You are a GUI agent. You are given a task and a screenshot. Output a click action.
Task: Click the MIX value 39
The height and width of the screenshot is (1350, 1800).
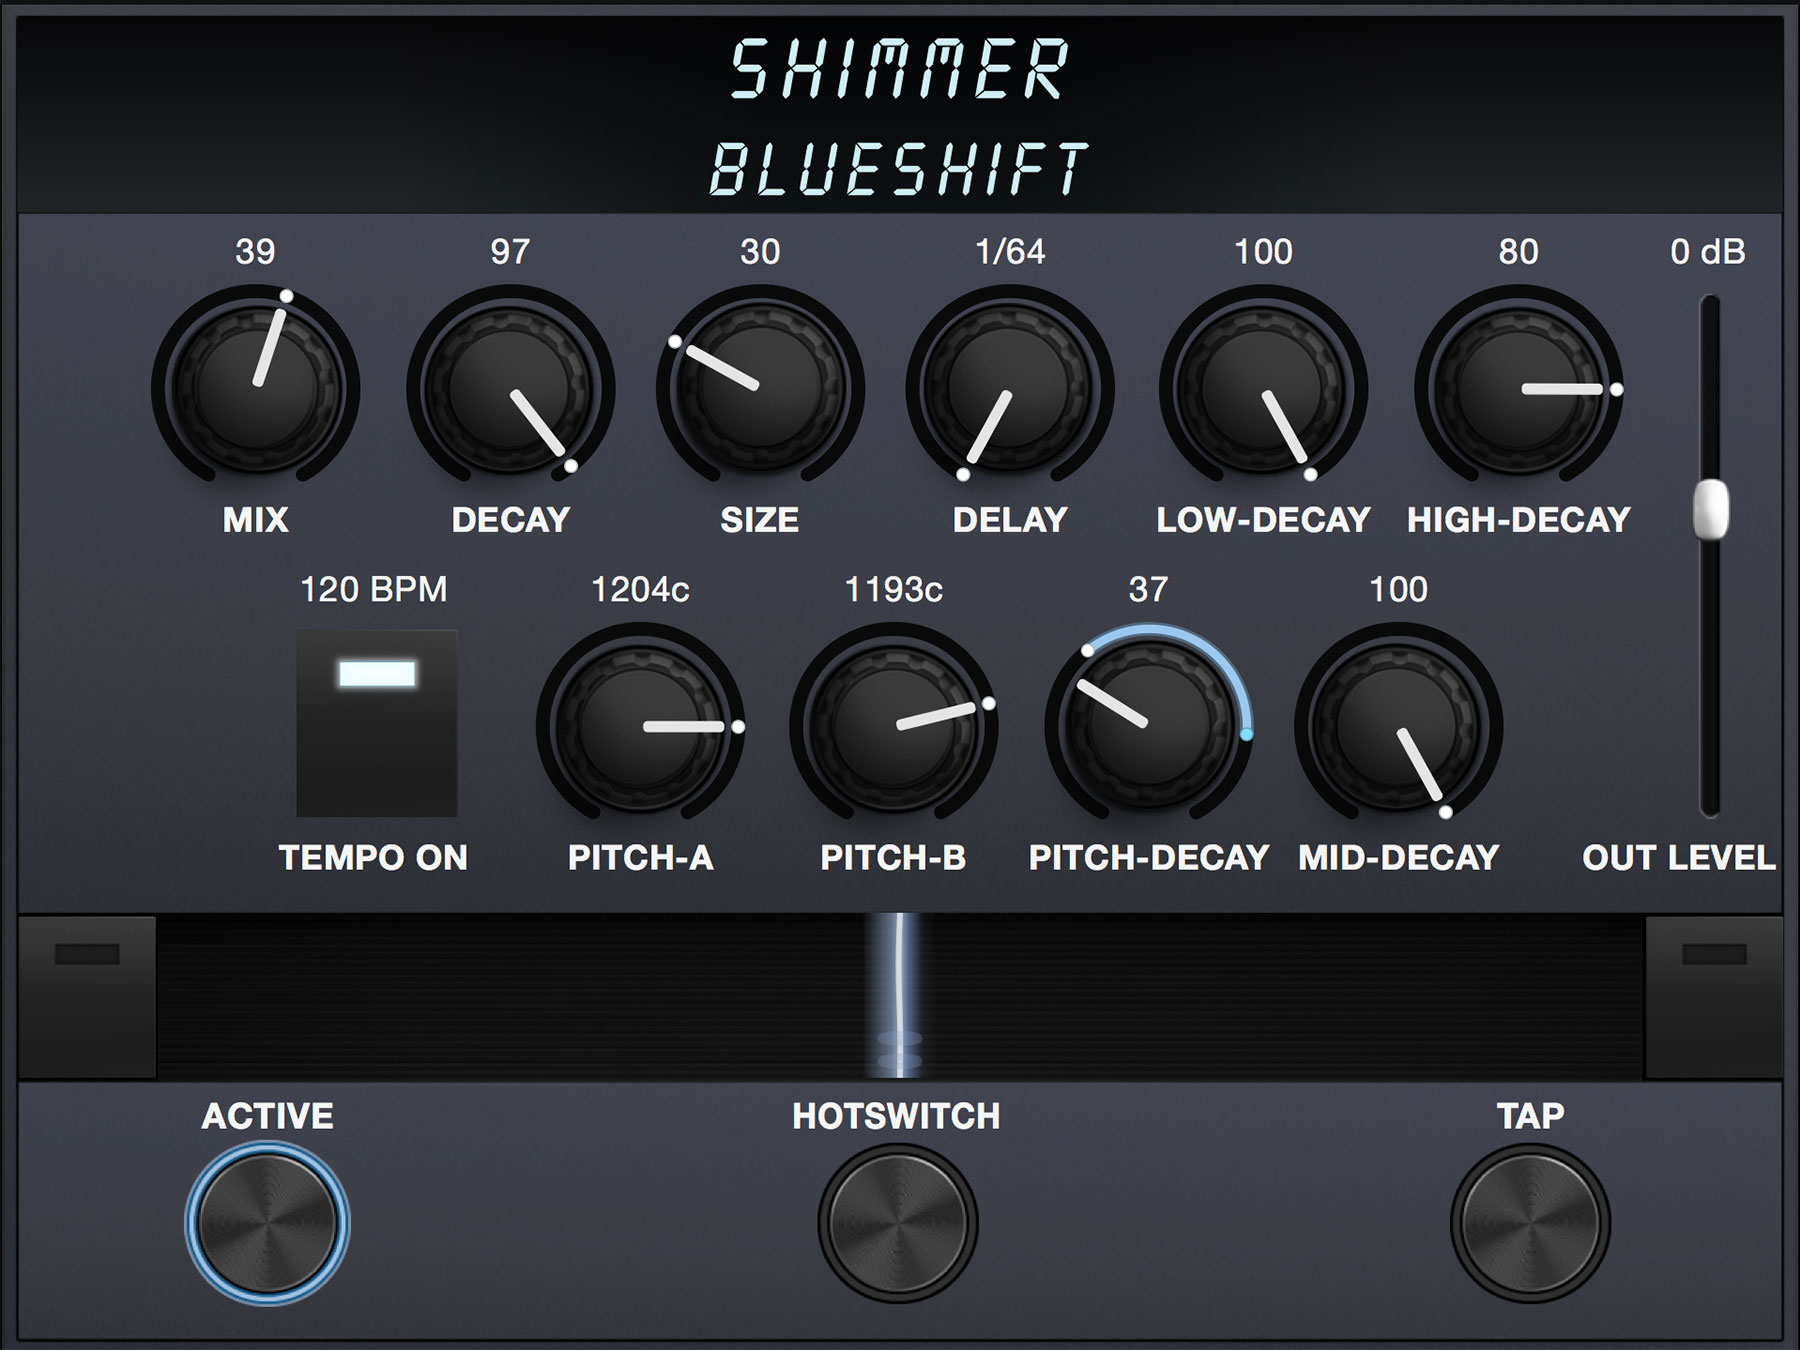(x=255, y=251)
